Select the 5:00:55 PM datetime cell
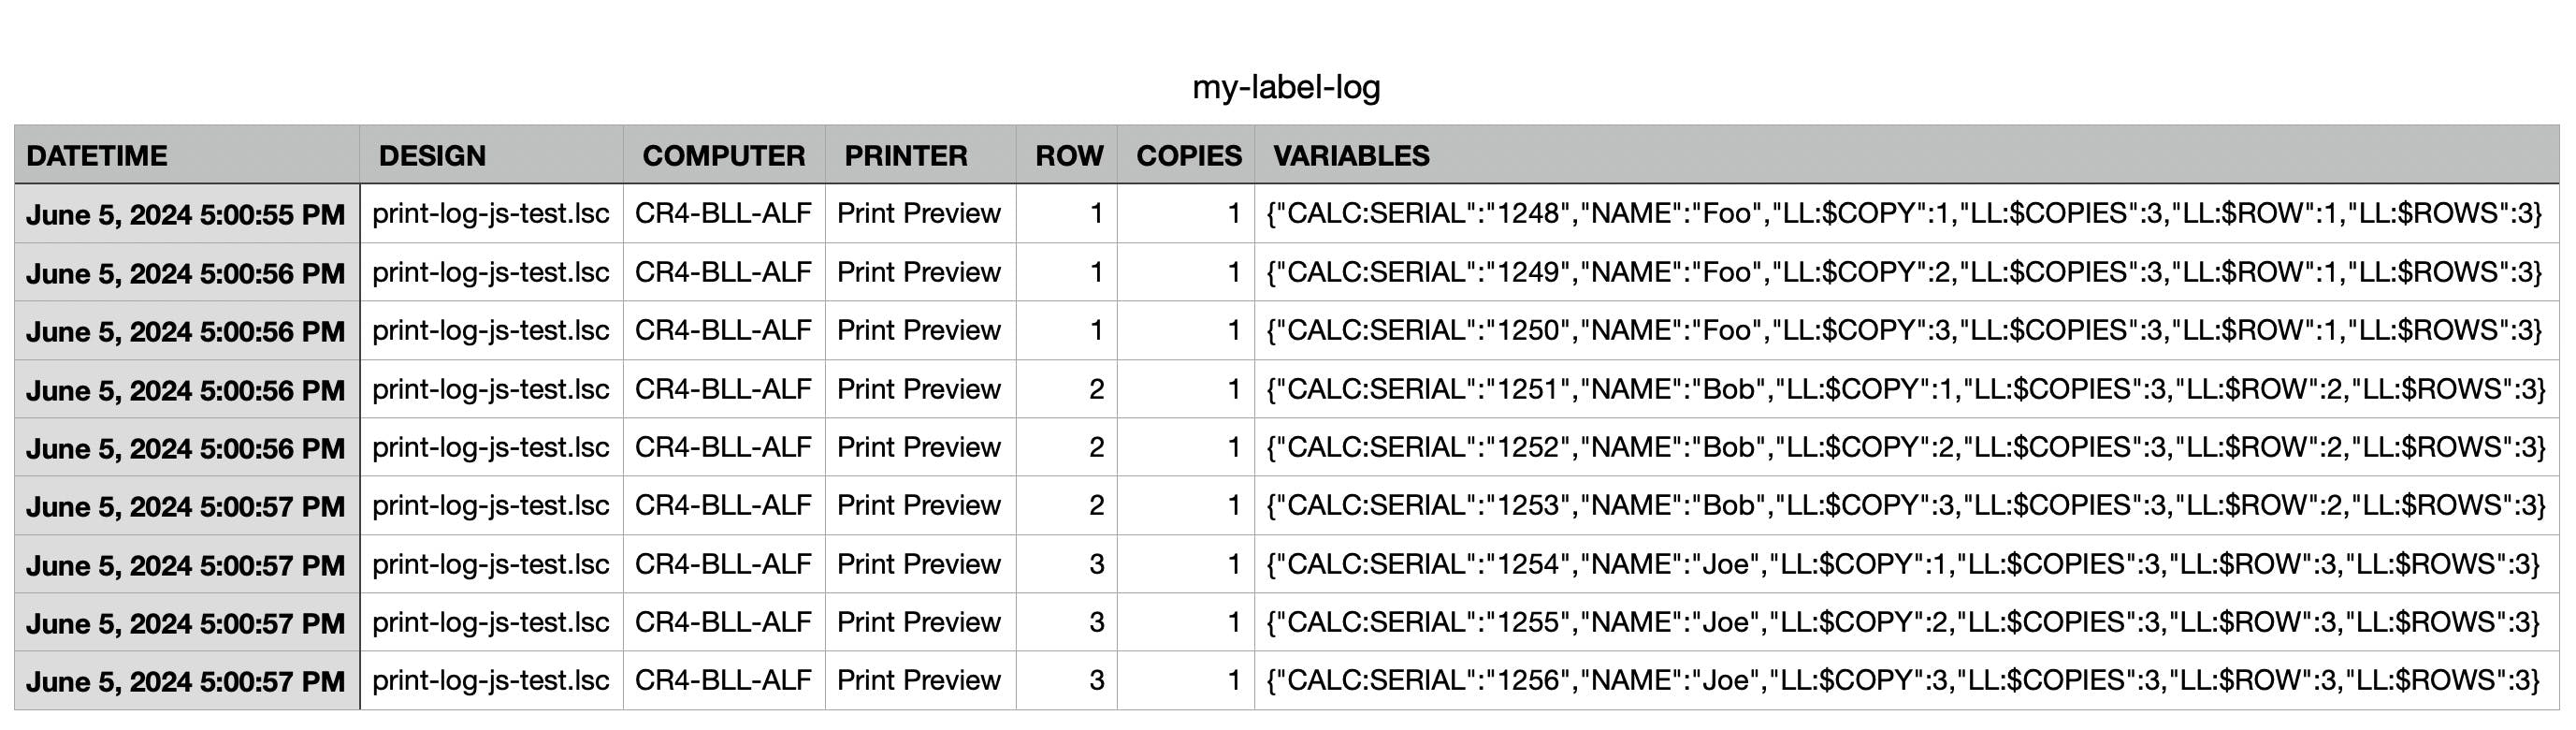 coord(186,214)
